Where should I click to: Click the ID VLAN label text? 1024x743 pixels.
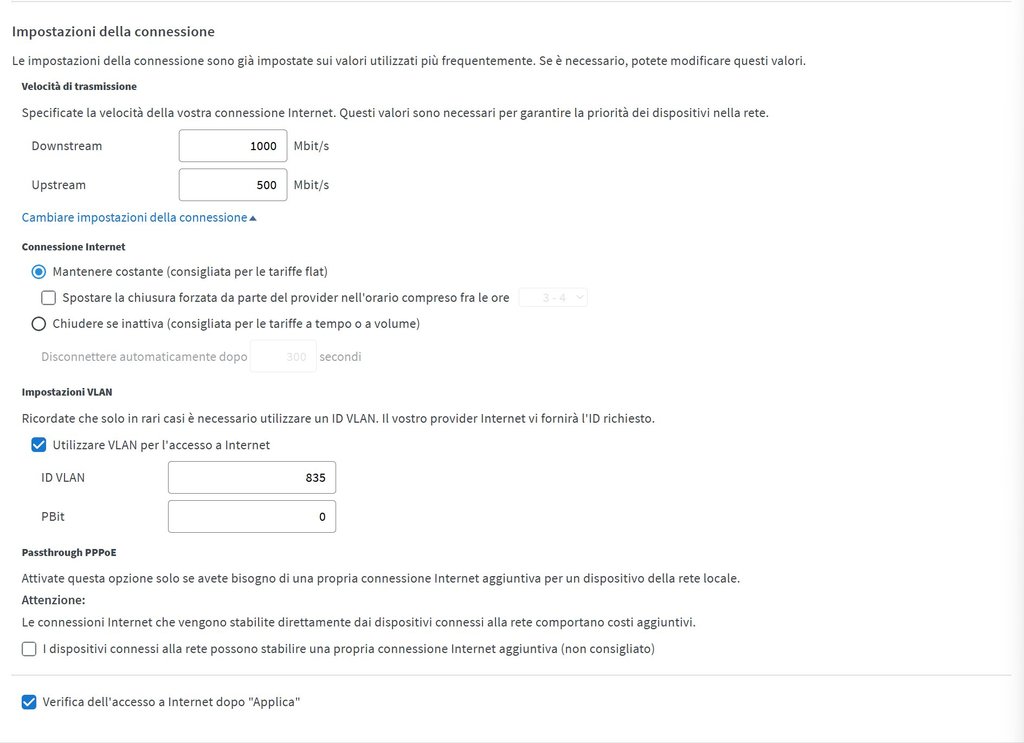tap(63, 478)
